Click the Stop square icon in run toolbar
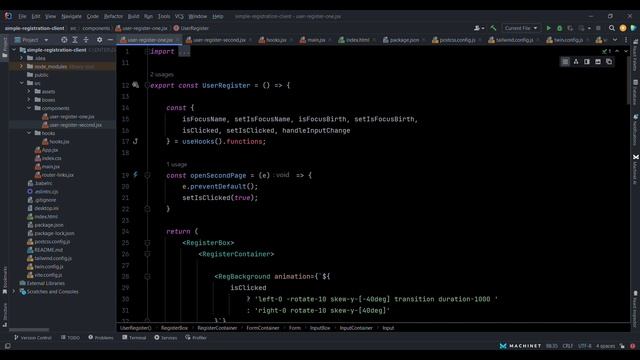Viewport: 640px width, 360px height. (598, 28)
